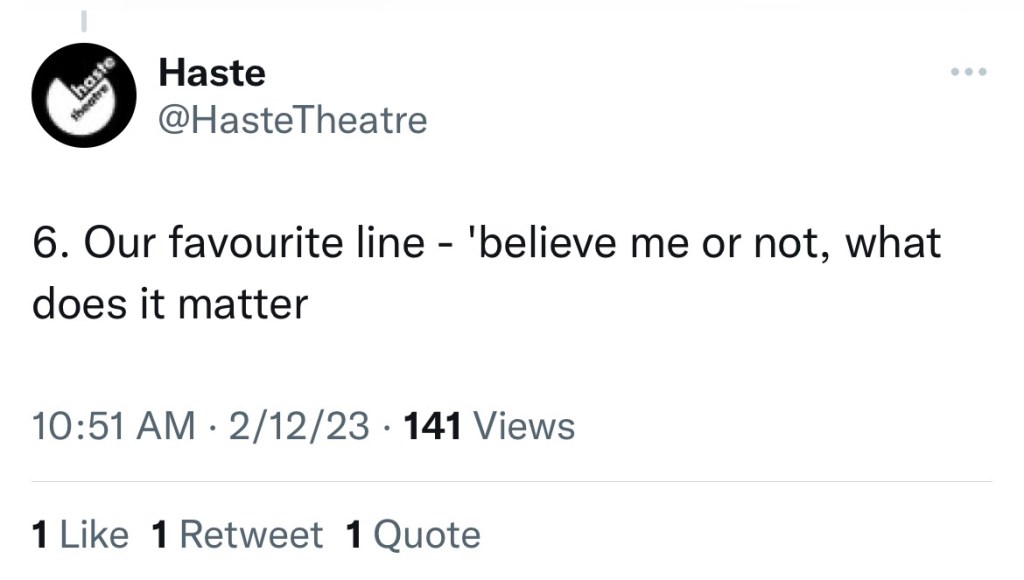Click the display name Haste
1024x580 pixels.
(212, 73)
